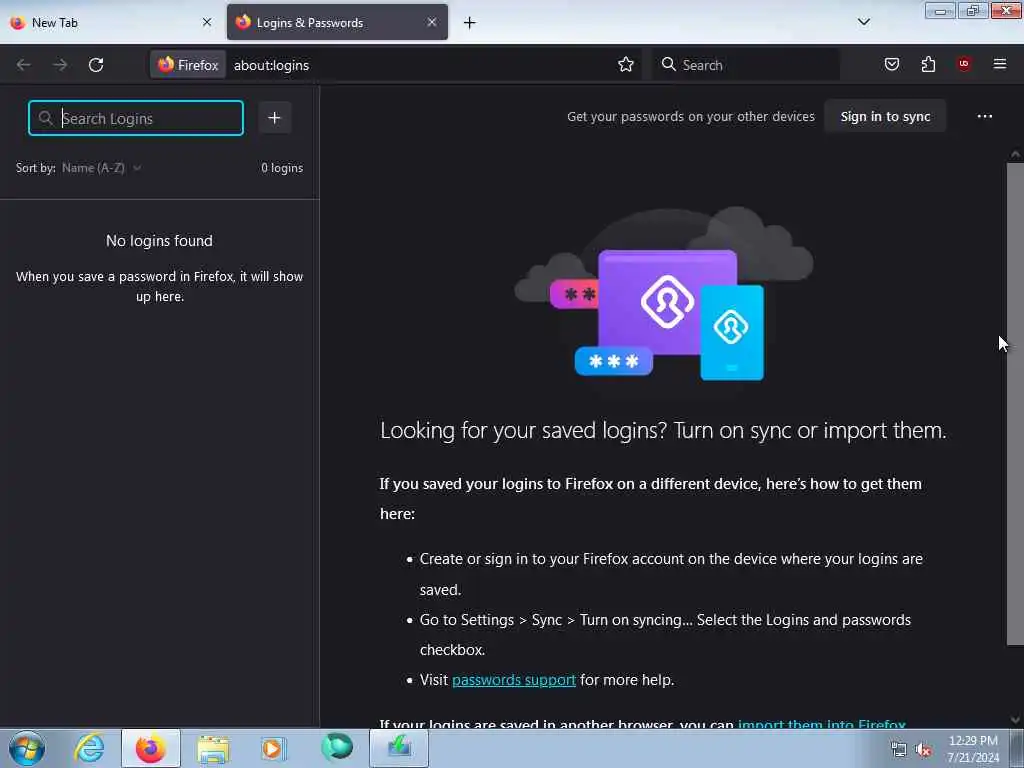Click the scrollbar down arrow
The height and width of the screenshot is (768, 1024).
(1015, 720)
